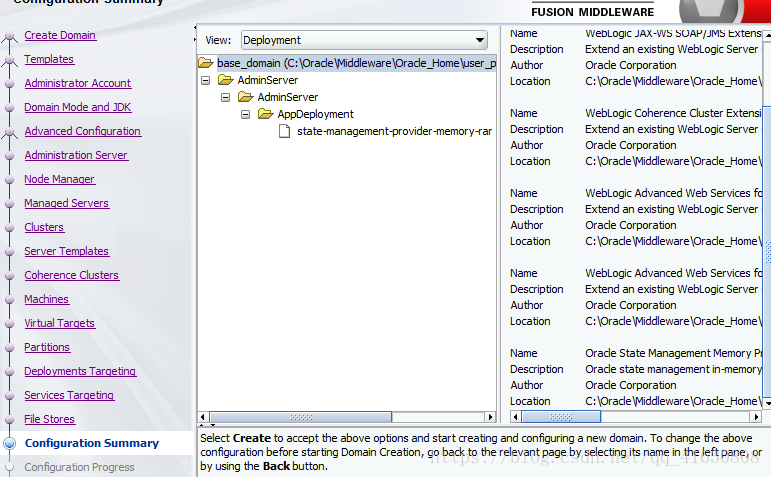Click details panel scroll left arrow
The width and height of the screenshot is (771, 477).
click(x=515, y=417)
